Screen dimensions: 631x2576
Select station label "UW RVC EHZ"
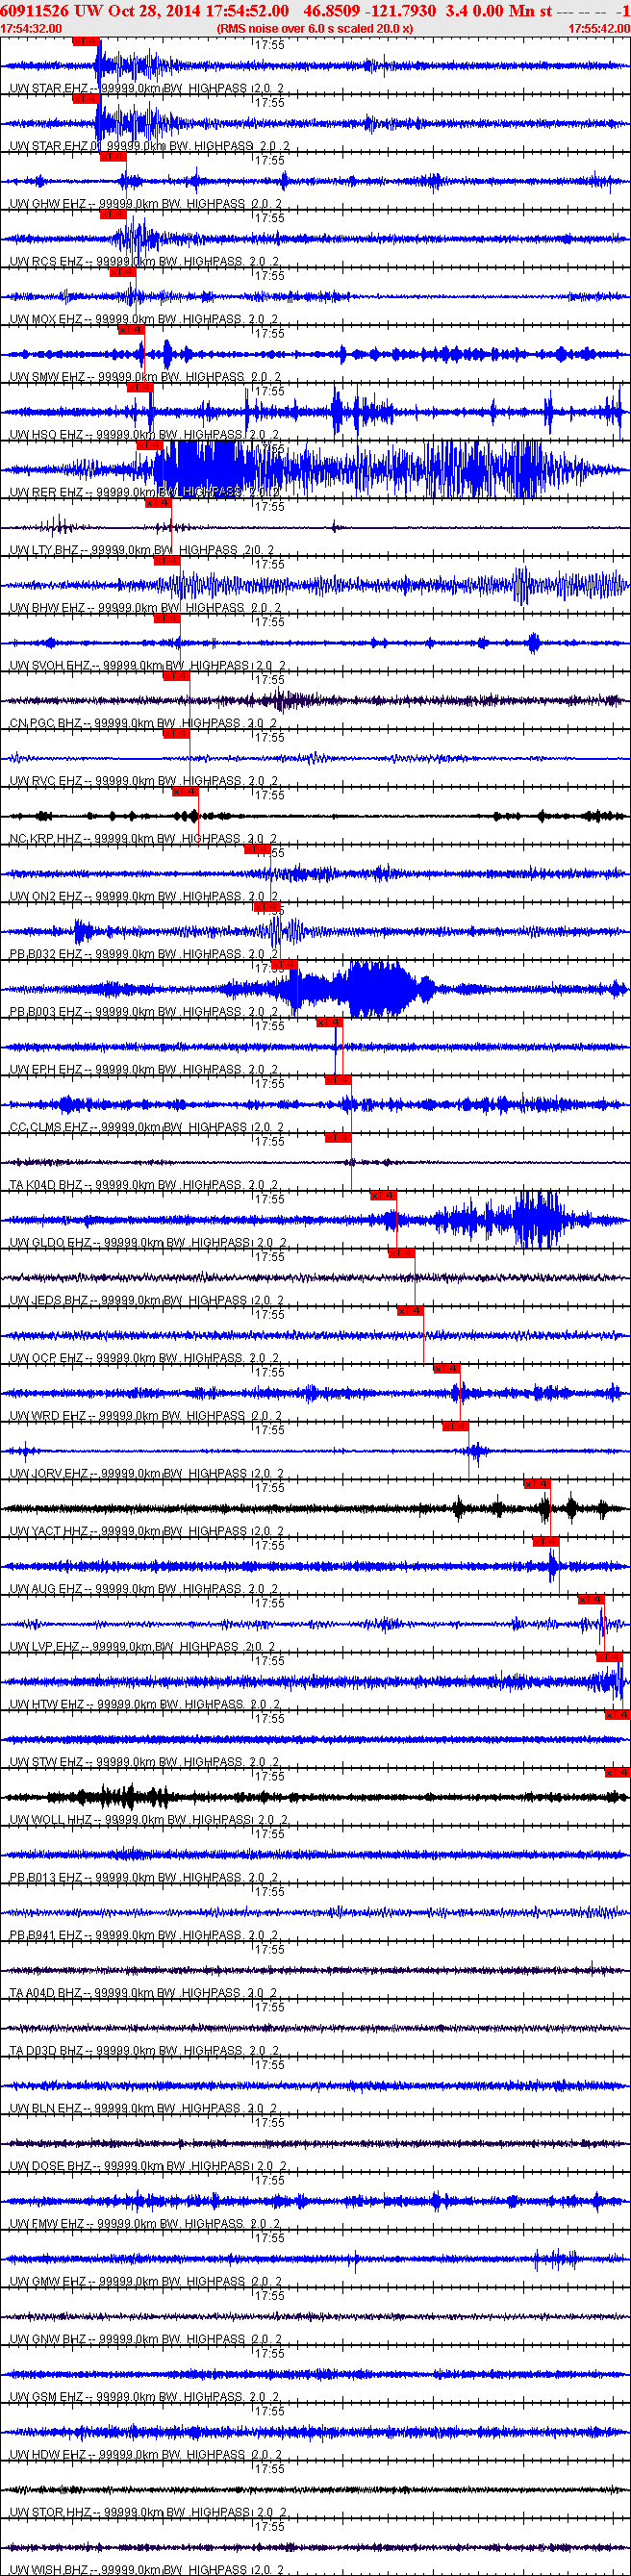point(47,781)
